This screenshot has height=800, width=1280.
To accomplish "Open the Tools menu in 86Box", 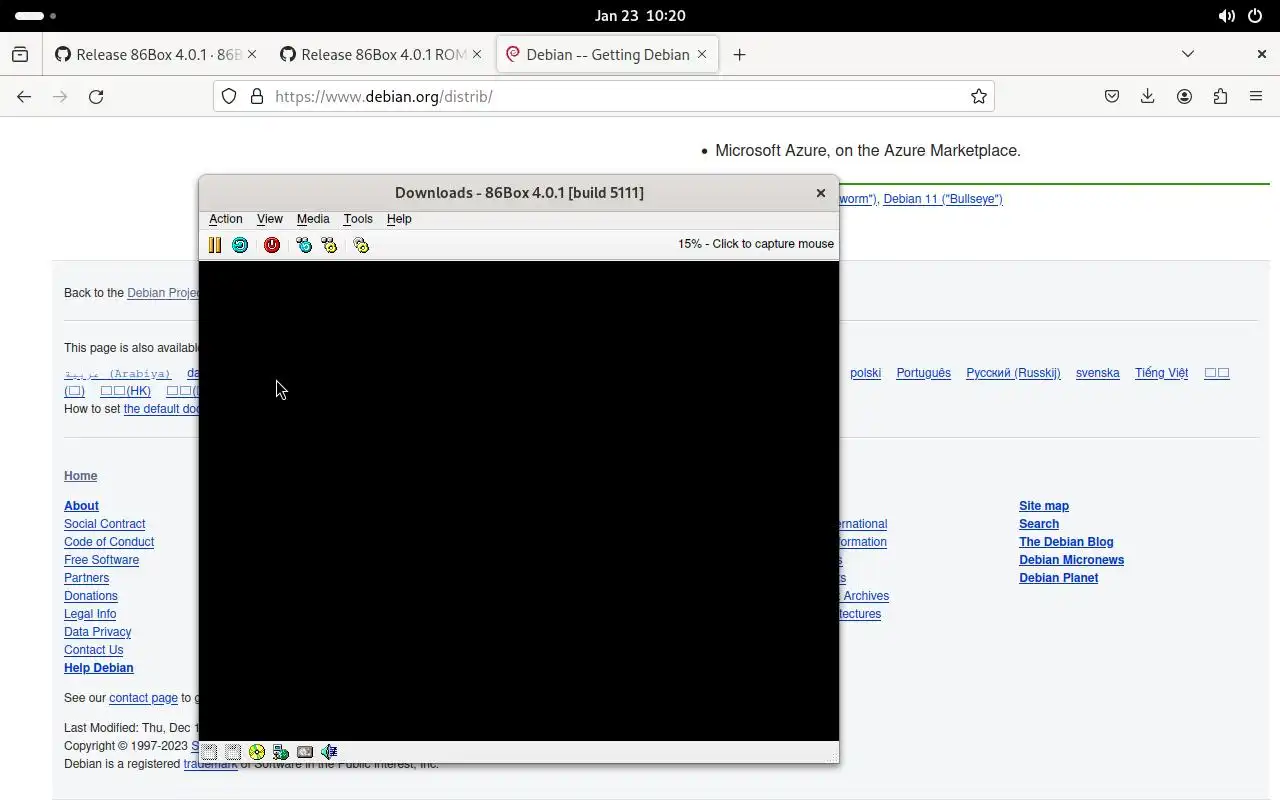I will point(358,219).
